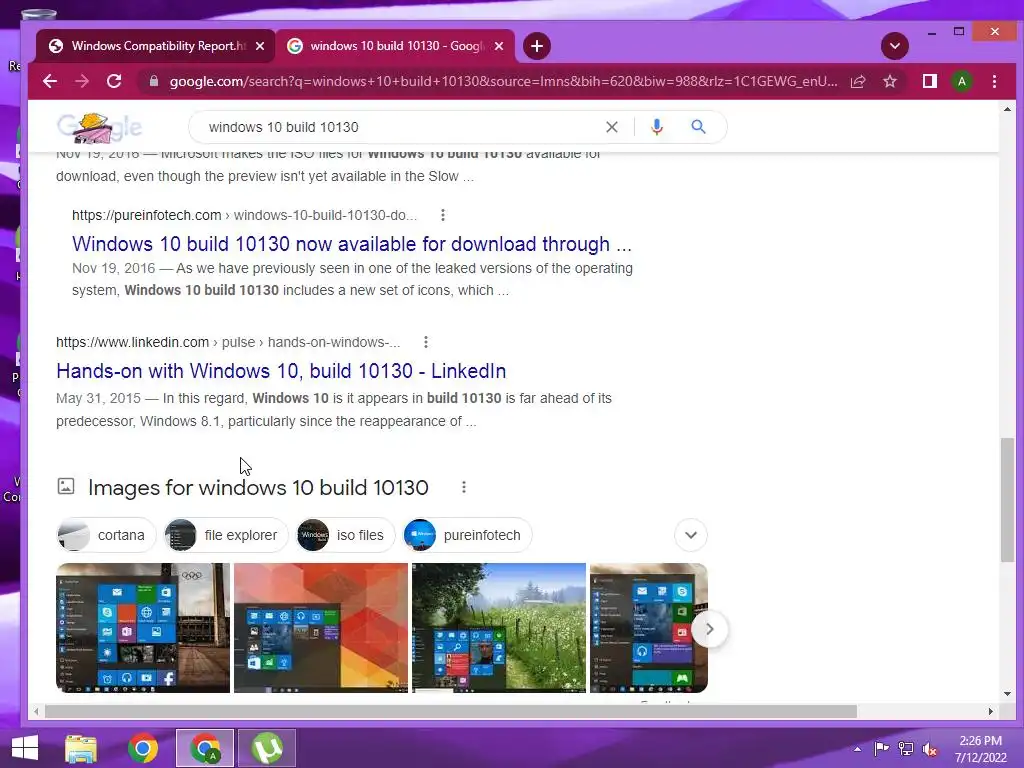
Task: Submit search with magnifier icon
Action: click(698, 127)
